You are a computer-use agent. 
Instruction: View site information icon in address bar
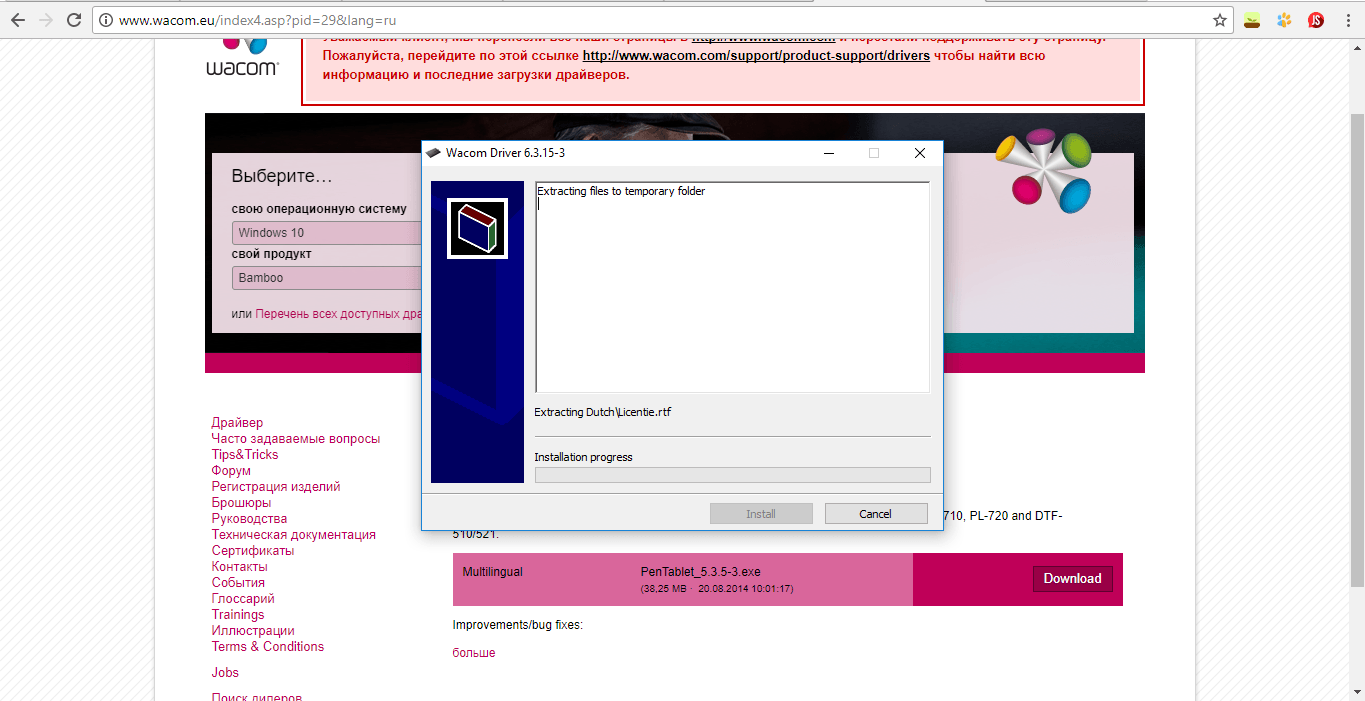click(x=106, y=20)
